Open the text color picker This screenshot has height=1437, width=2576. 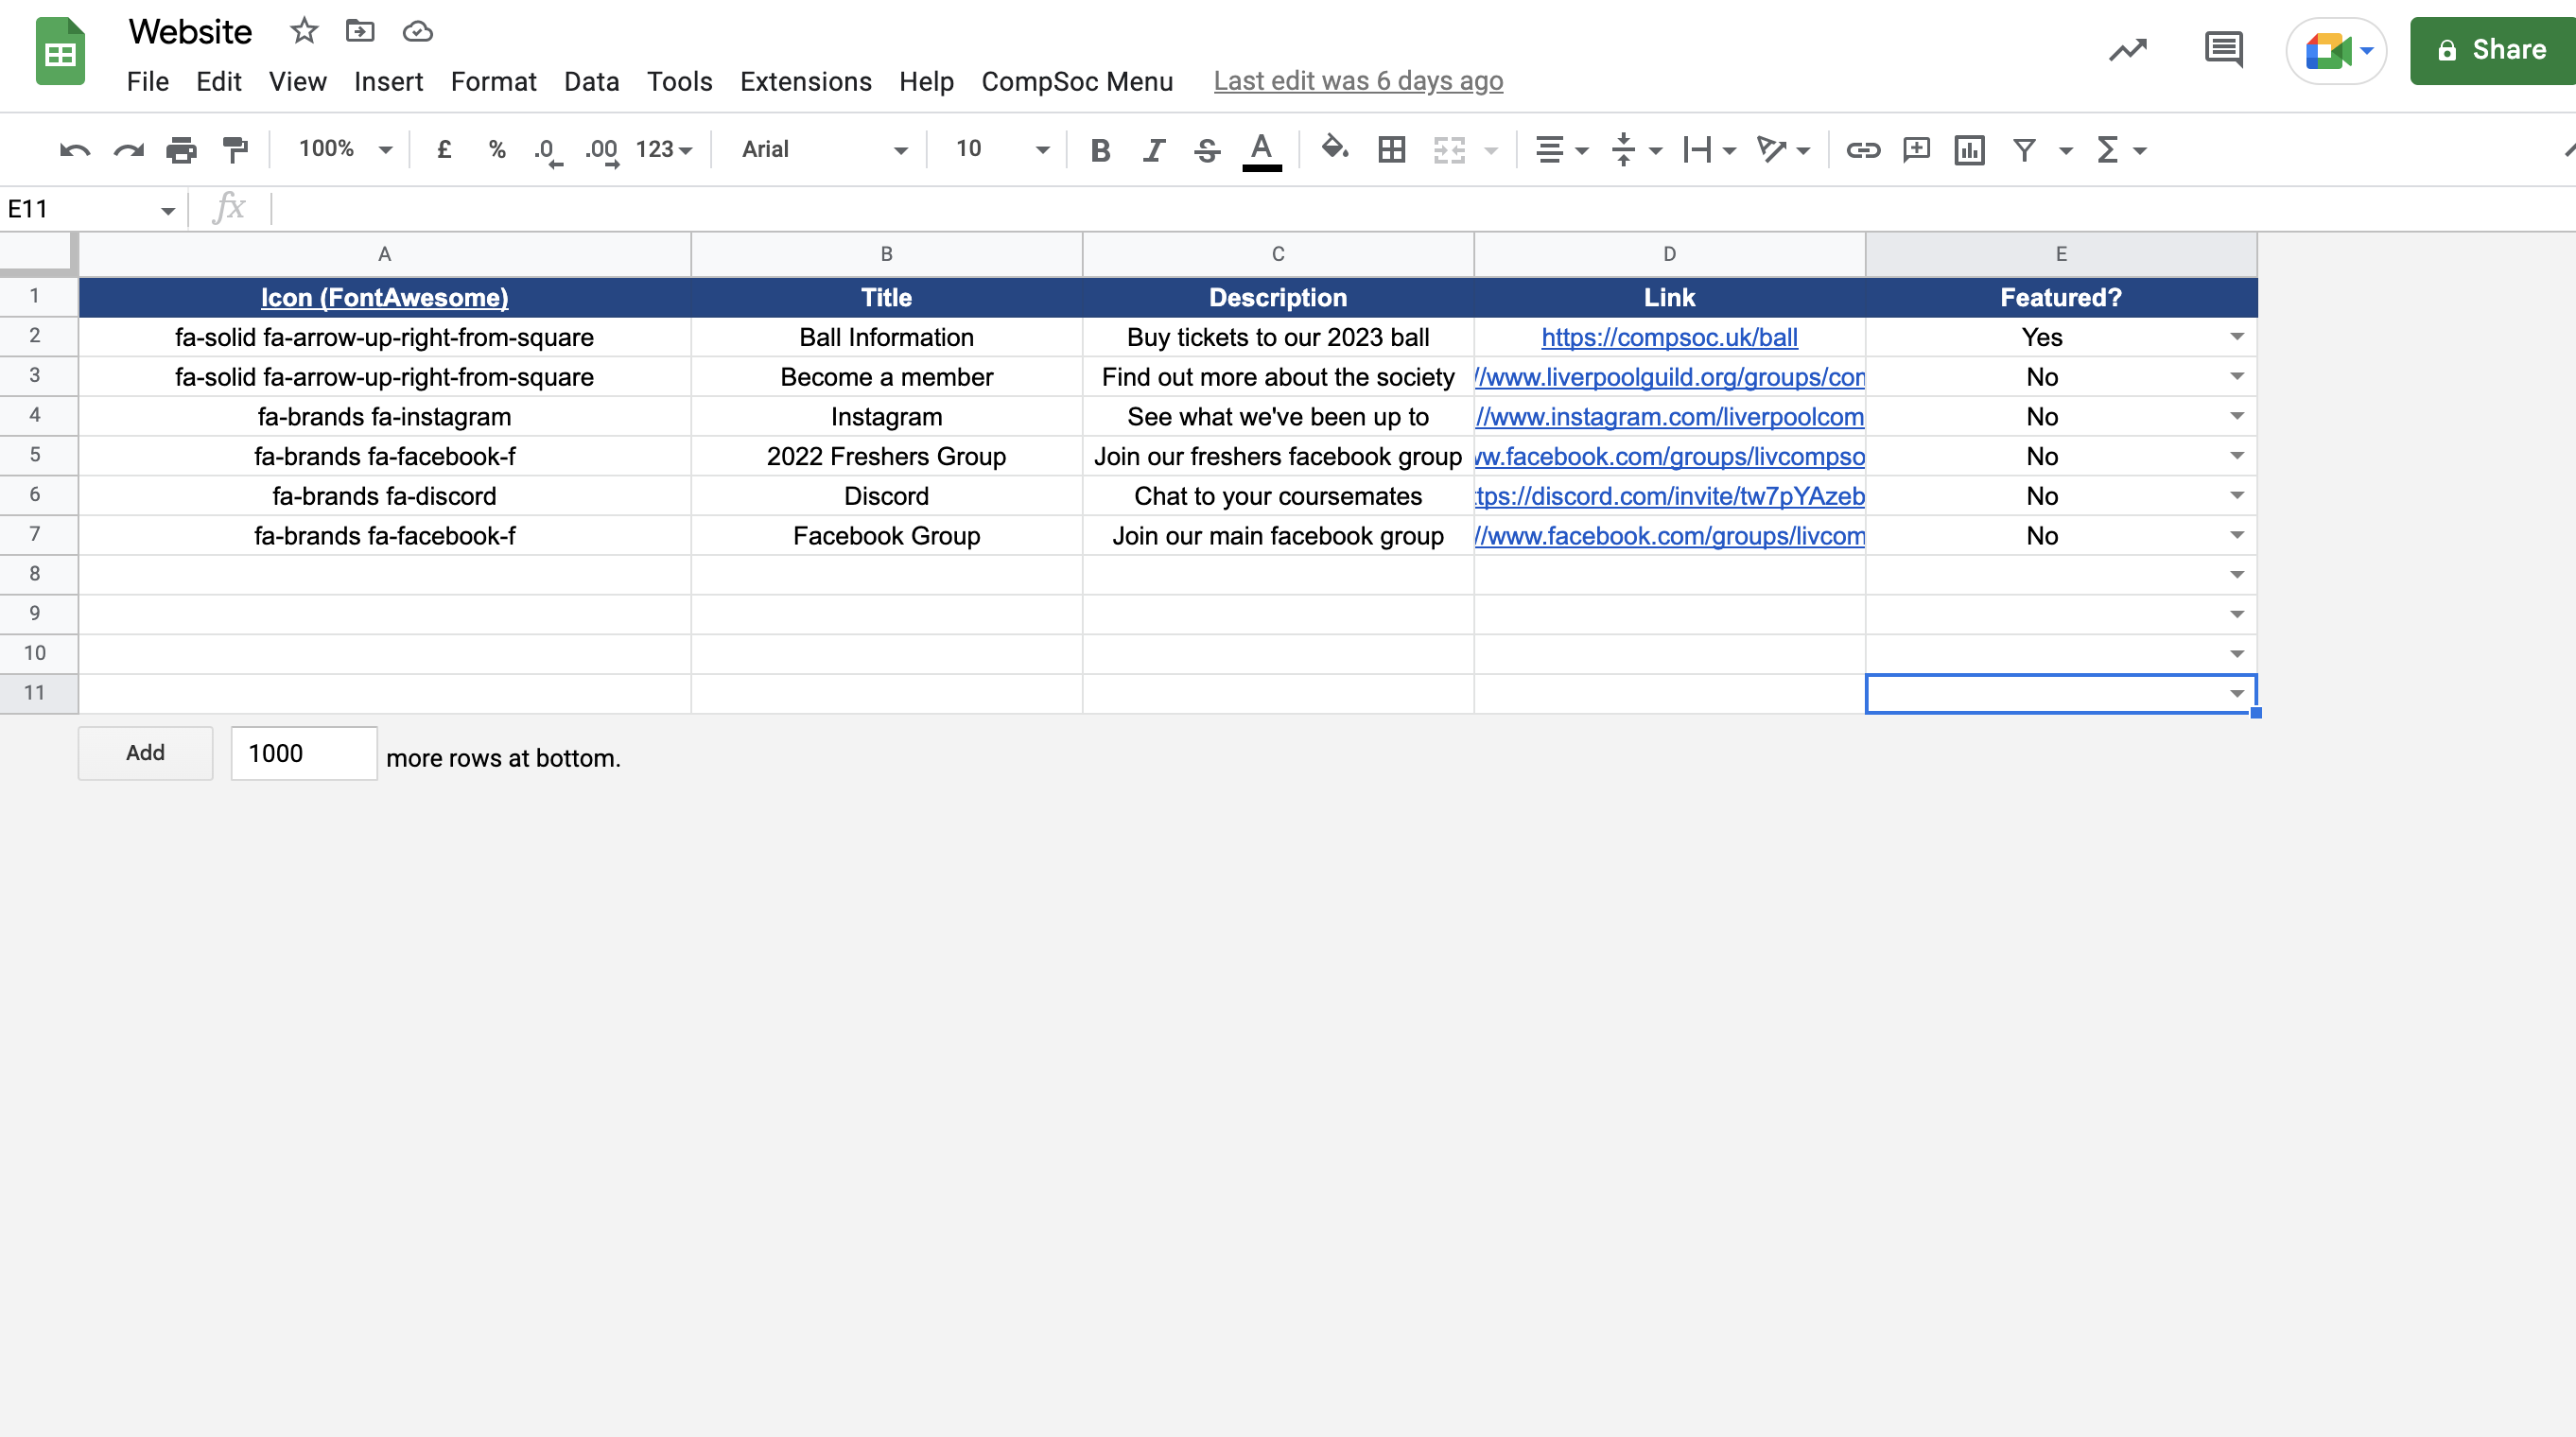coord(1261,151)
